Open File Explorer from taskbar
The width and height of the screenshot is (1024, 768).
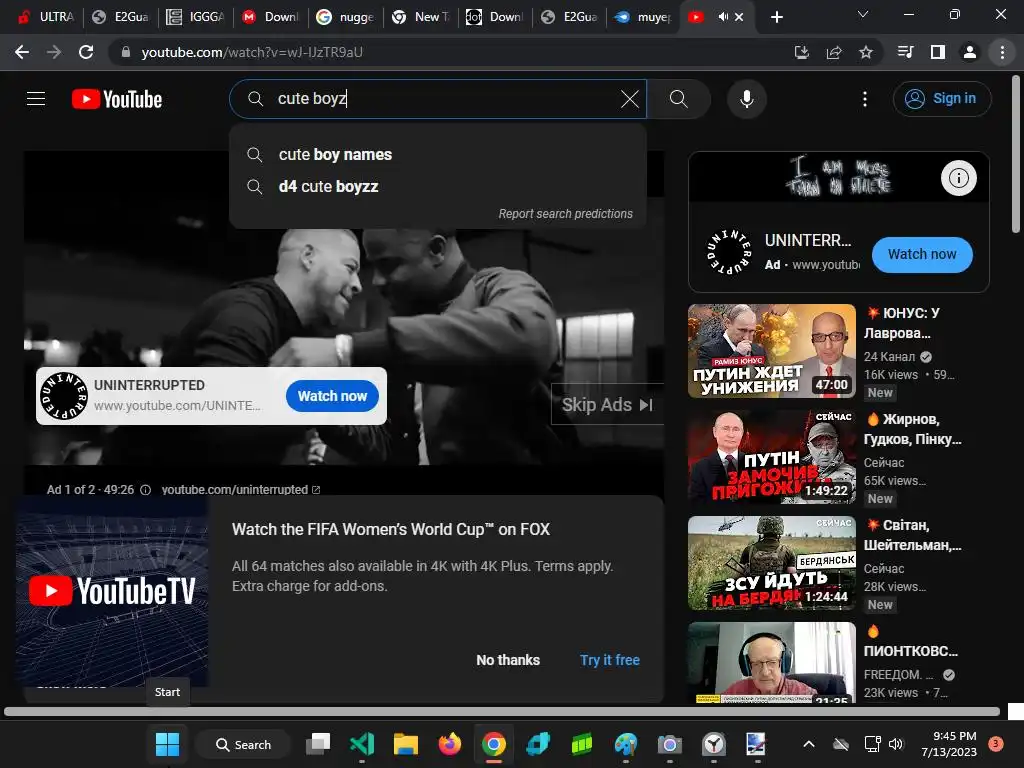tap(406, 744)
